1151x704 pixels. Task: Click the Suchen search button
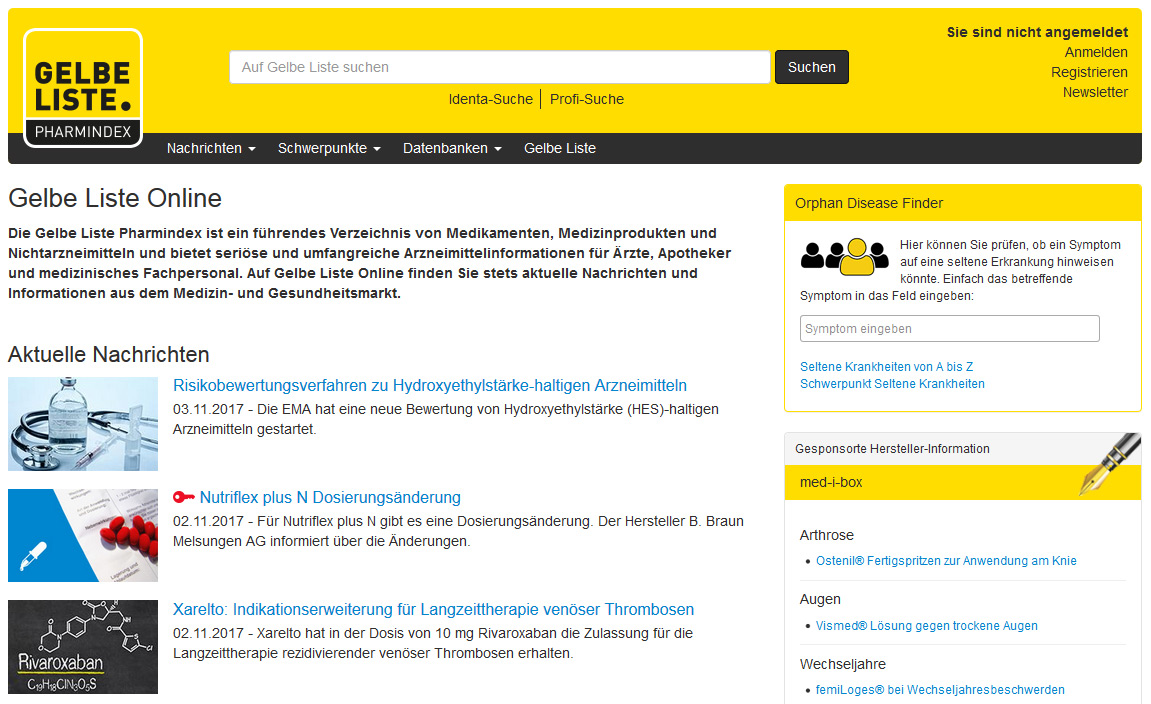pos(812,67)
